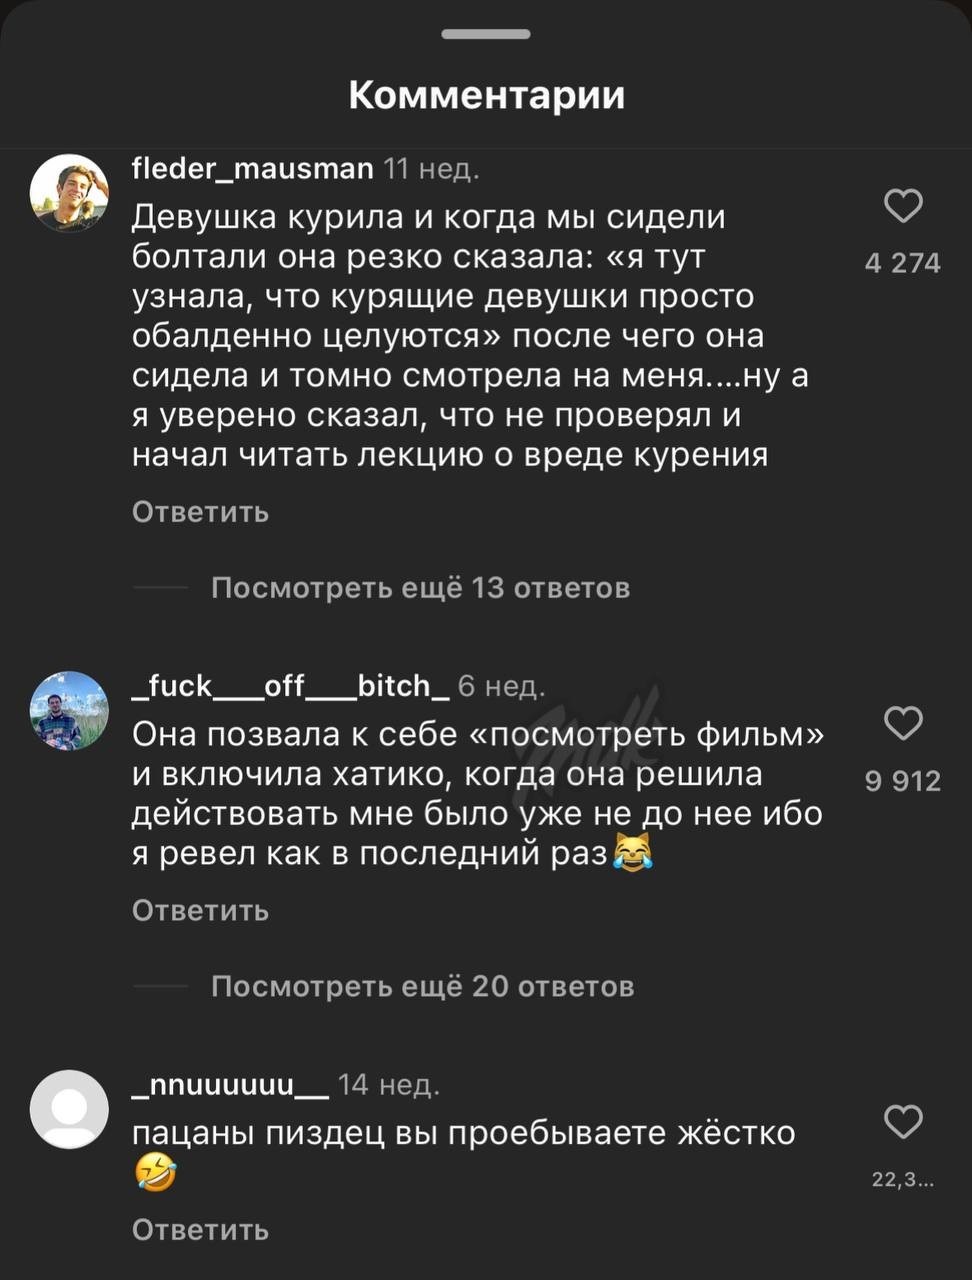The image size is (972, 1280).
Task: Reply to the fleder_mausman comment via "Ответить"
Action: tap(200, 512)
